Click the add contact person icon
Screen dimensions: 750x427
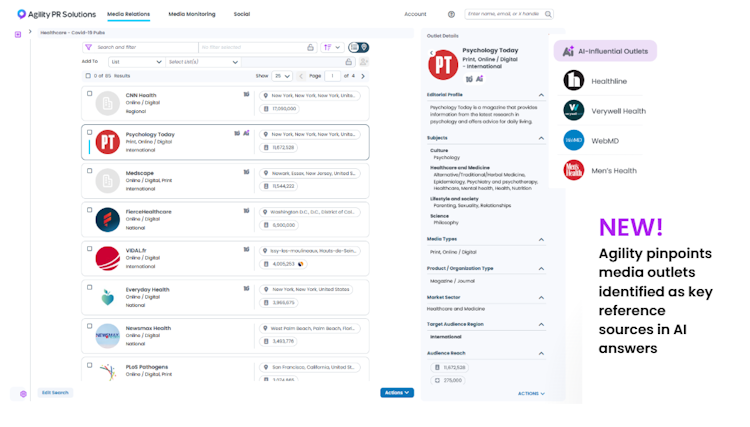tap(364, 62)
